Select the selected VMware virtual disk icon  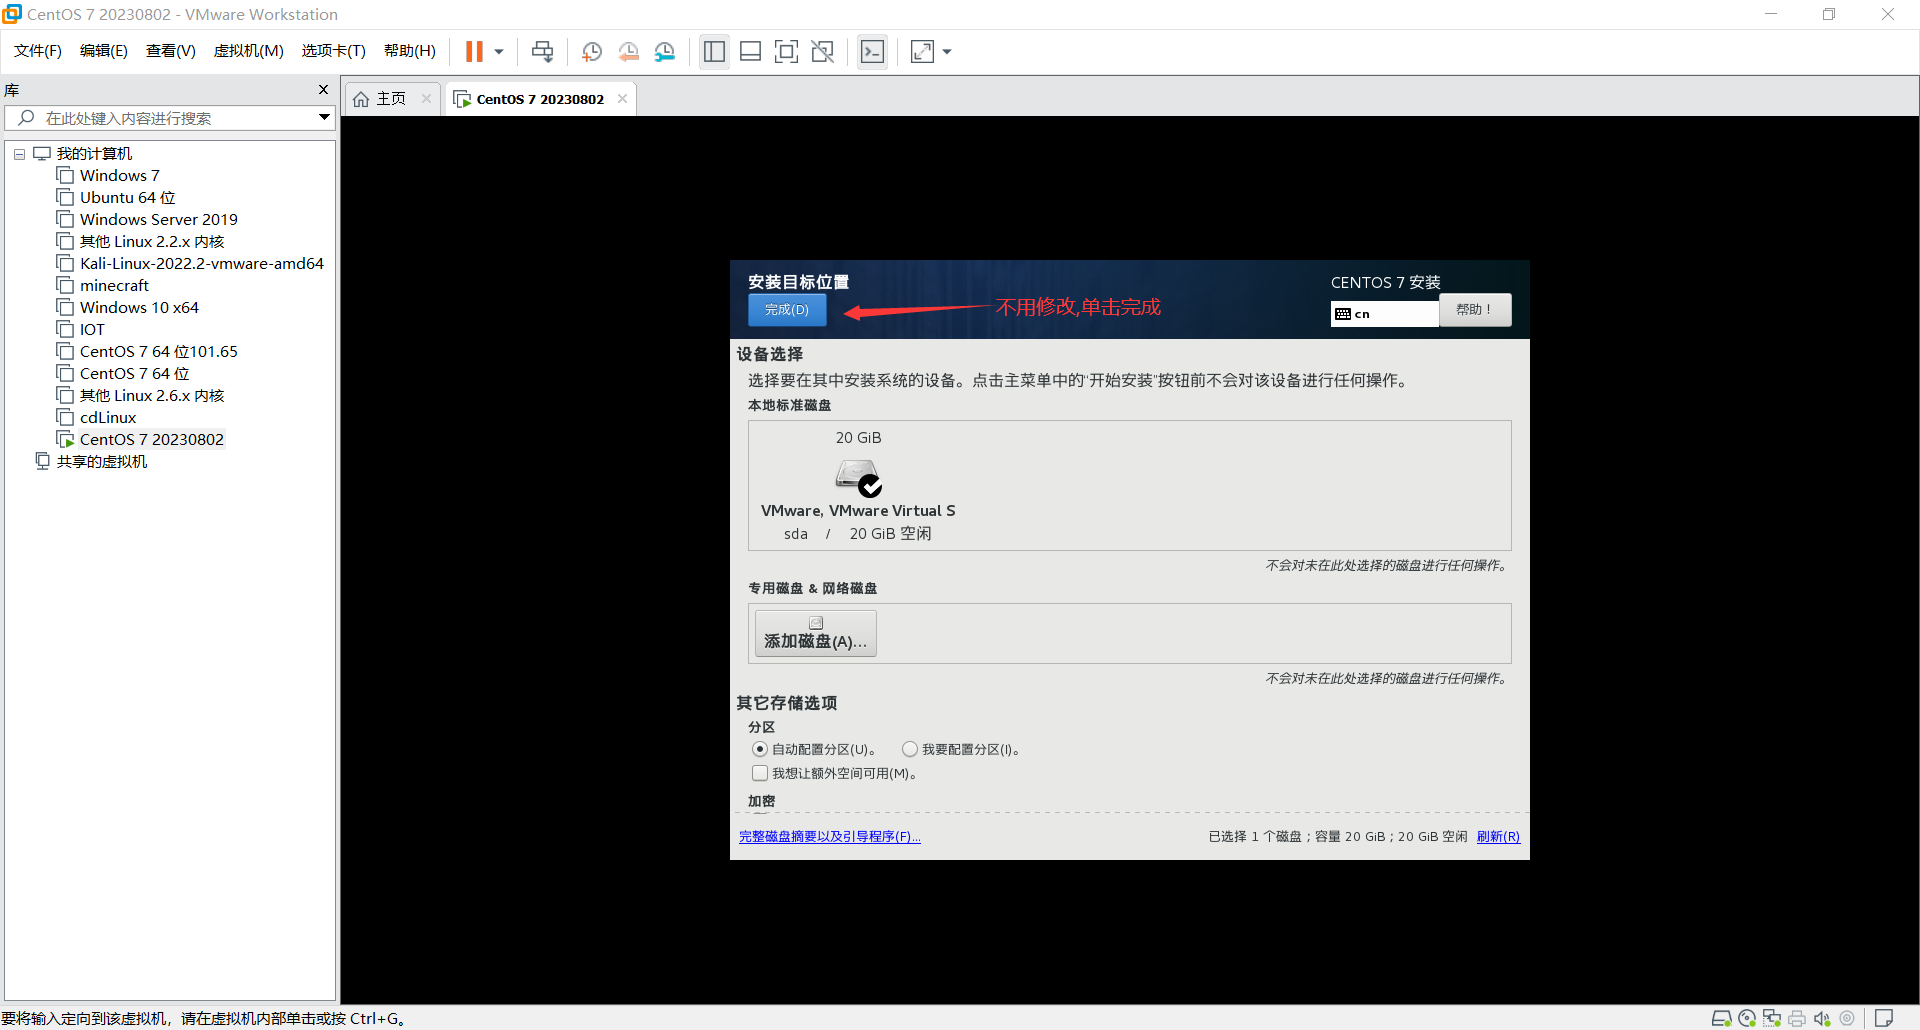[x=858, y=478]
